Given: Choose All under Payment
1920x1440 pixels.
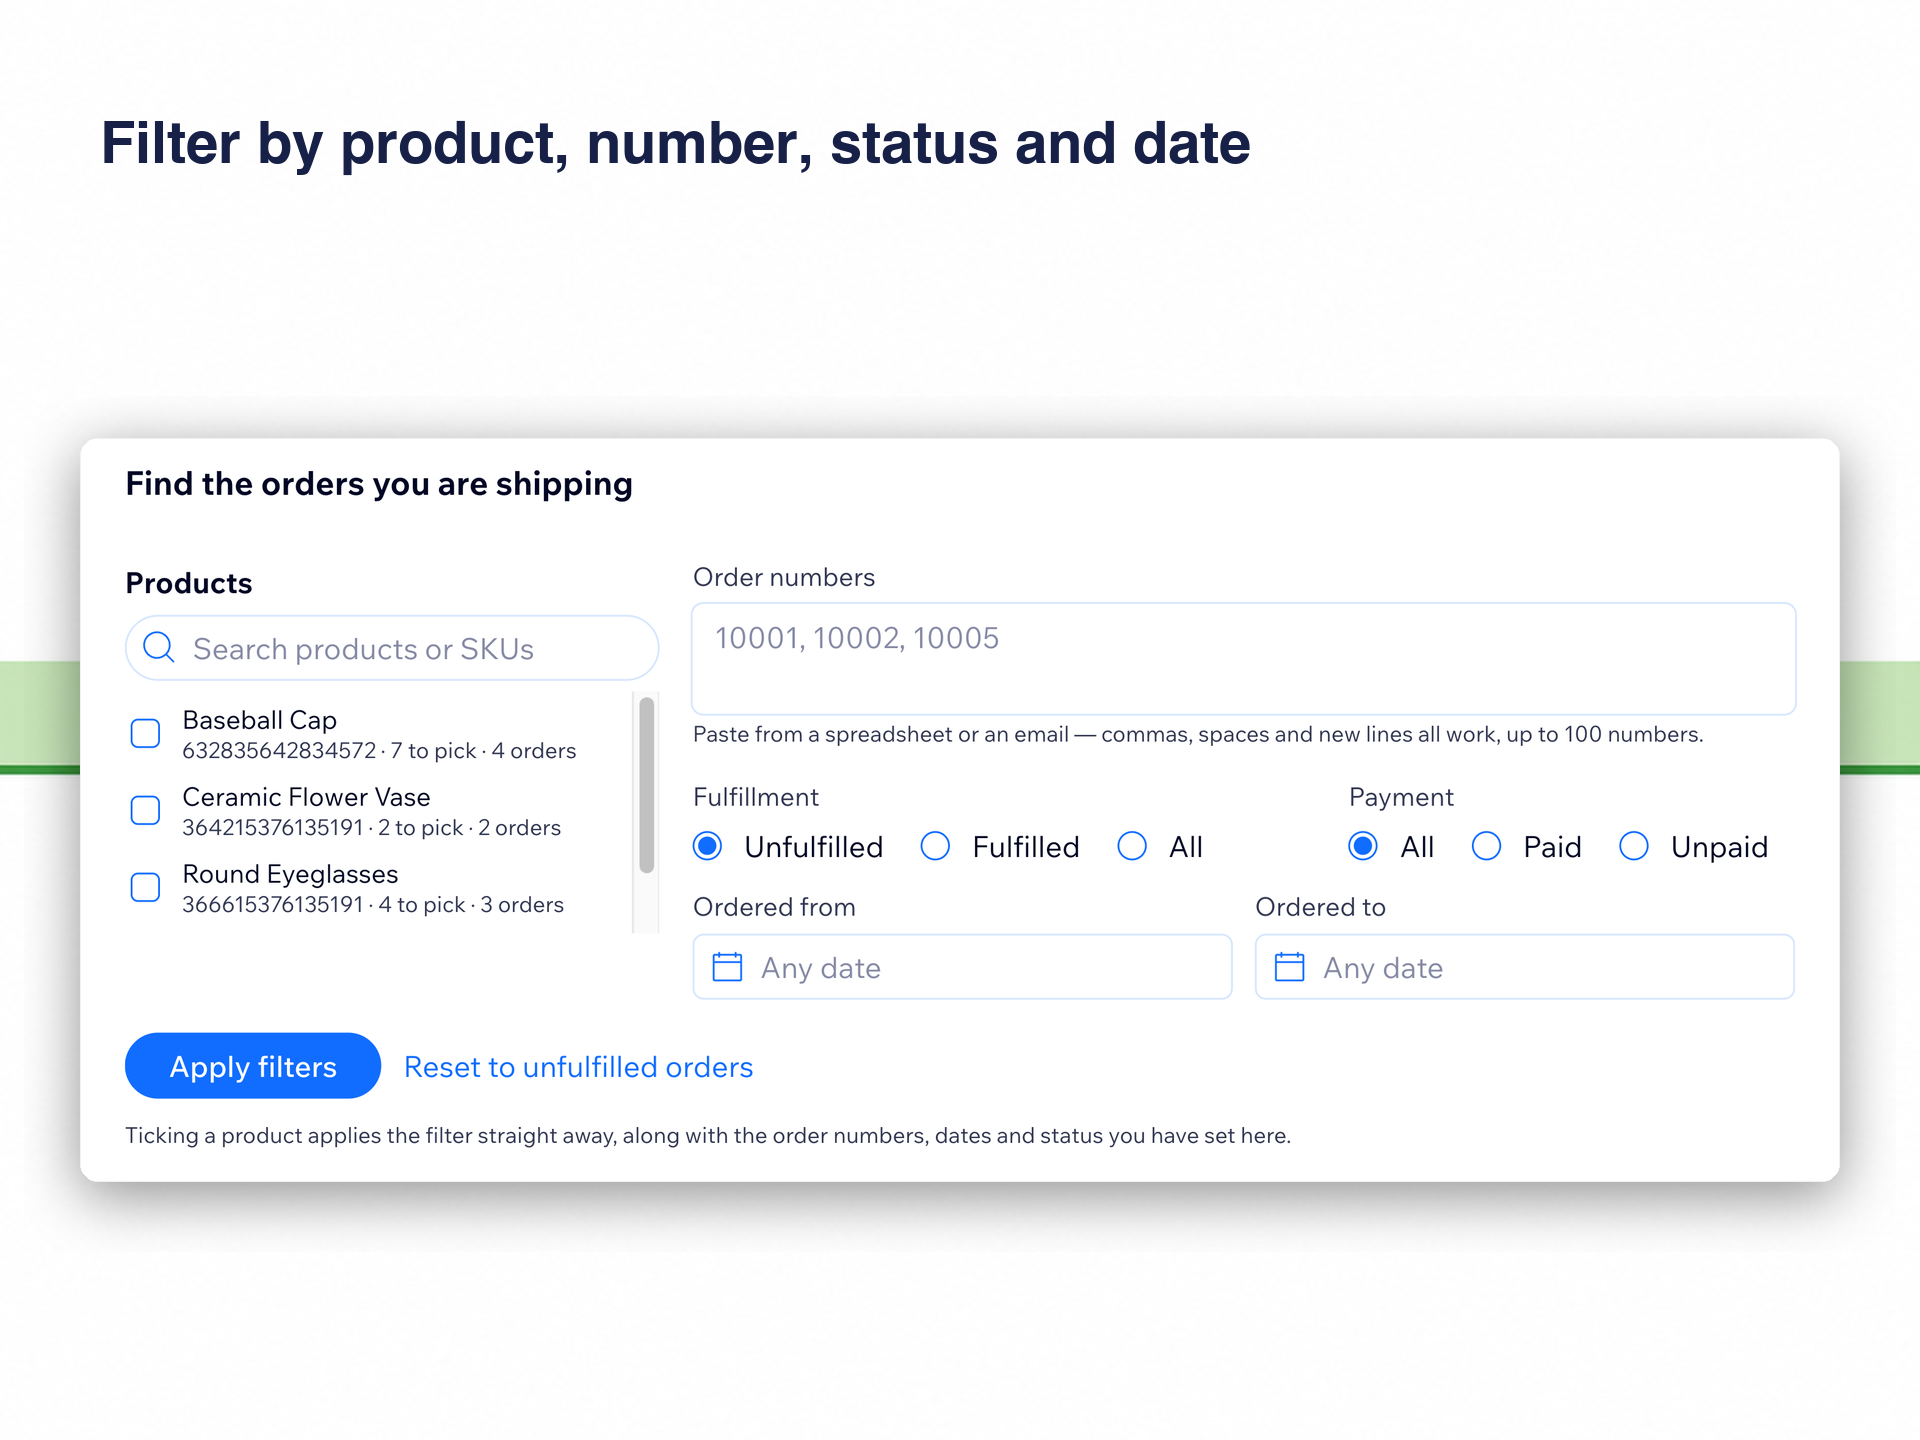Looking at the screenshot, I should coord(1363,846).
